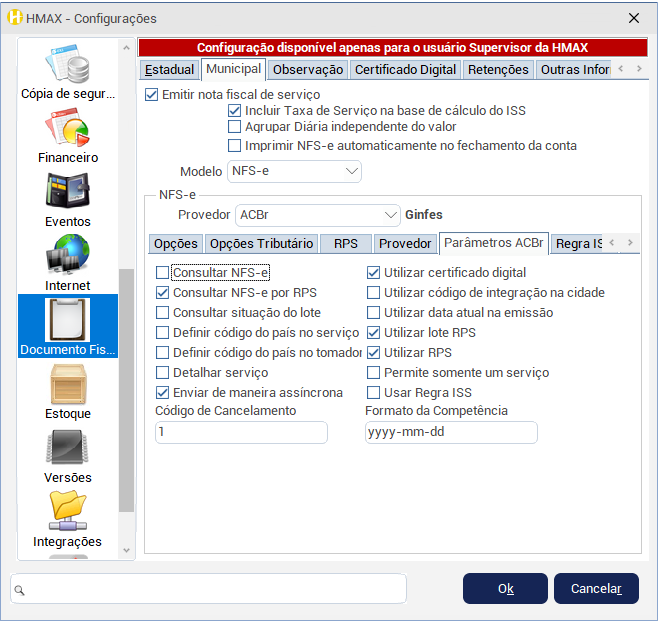Select the Documento Fiscal clipboard icon

pos(67,320)
